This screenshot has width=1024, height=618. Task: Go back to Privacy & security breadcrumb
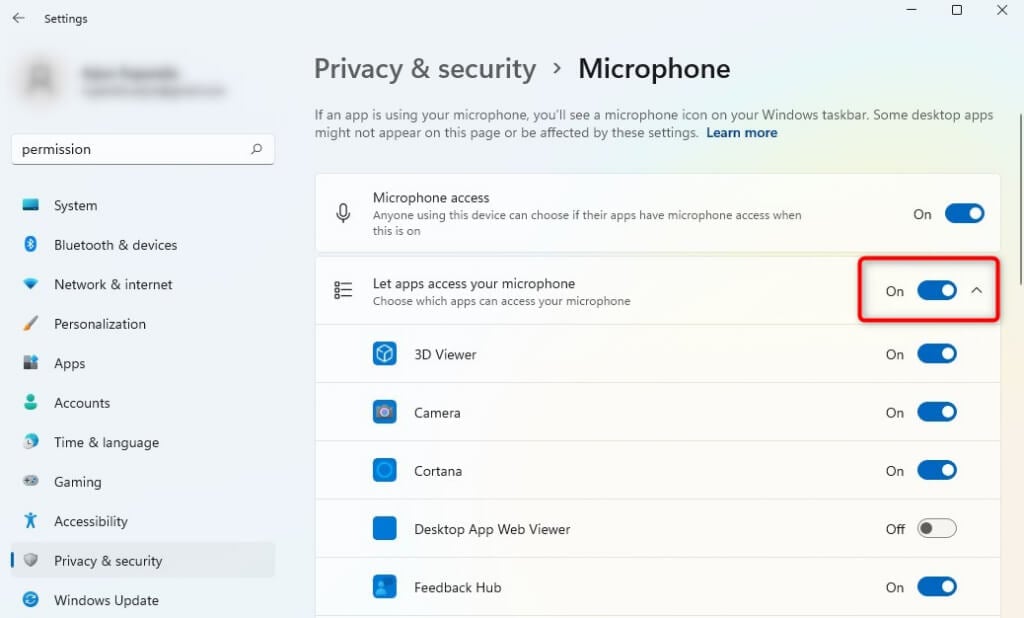[425, 69]
